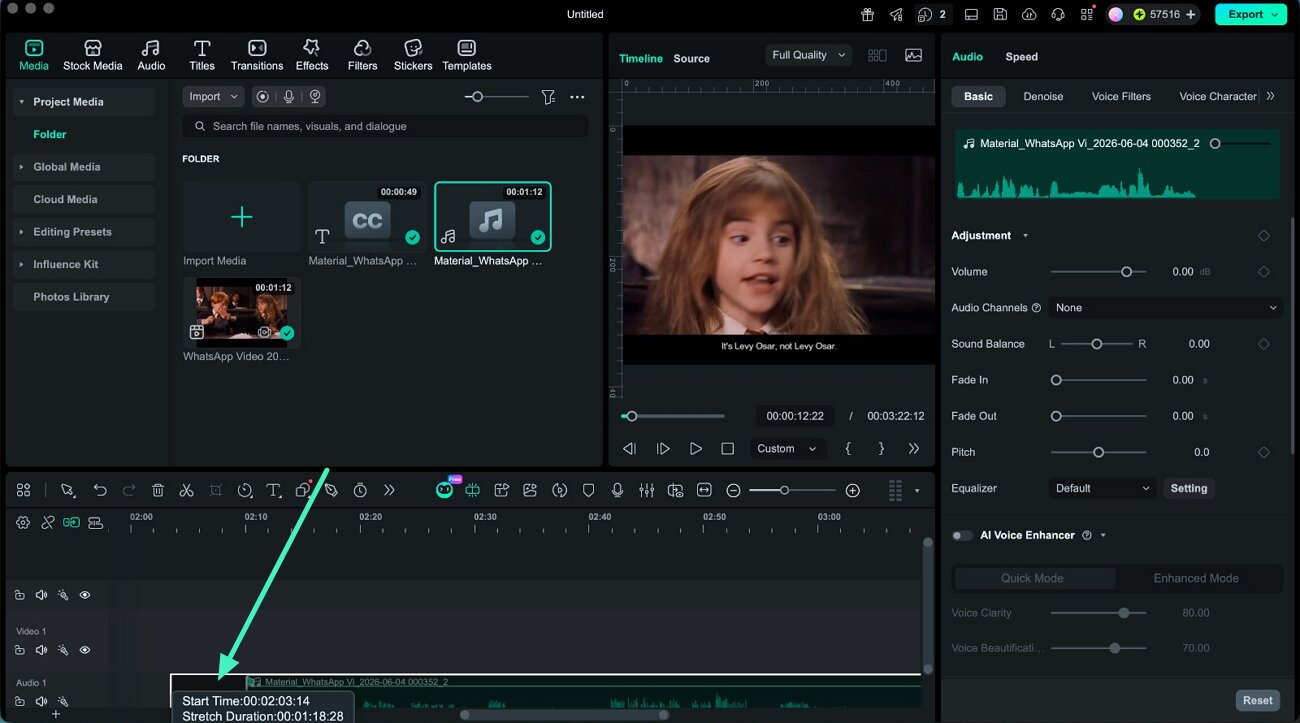Record voiceover with timeline microphone icon
Screen dimensions: 1300x723
coord(618,490)
